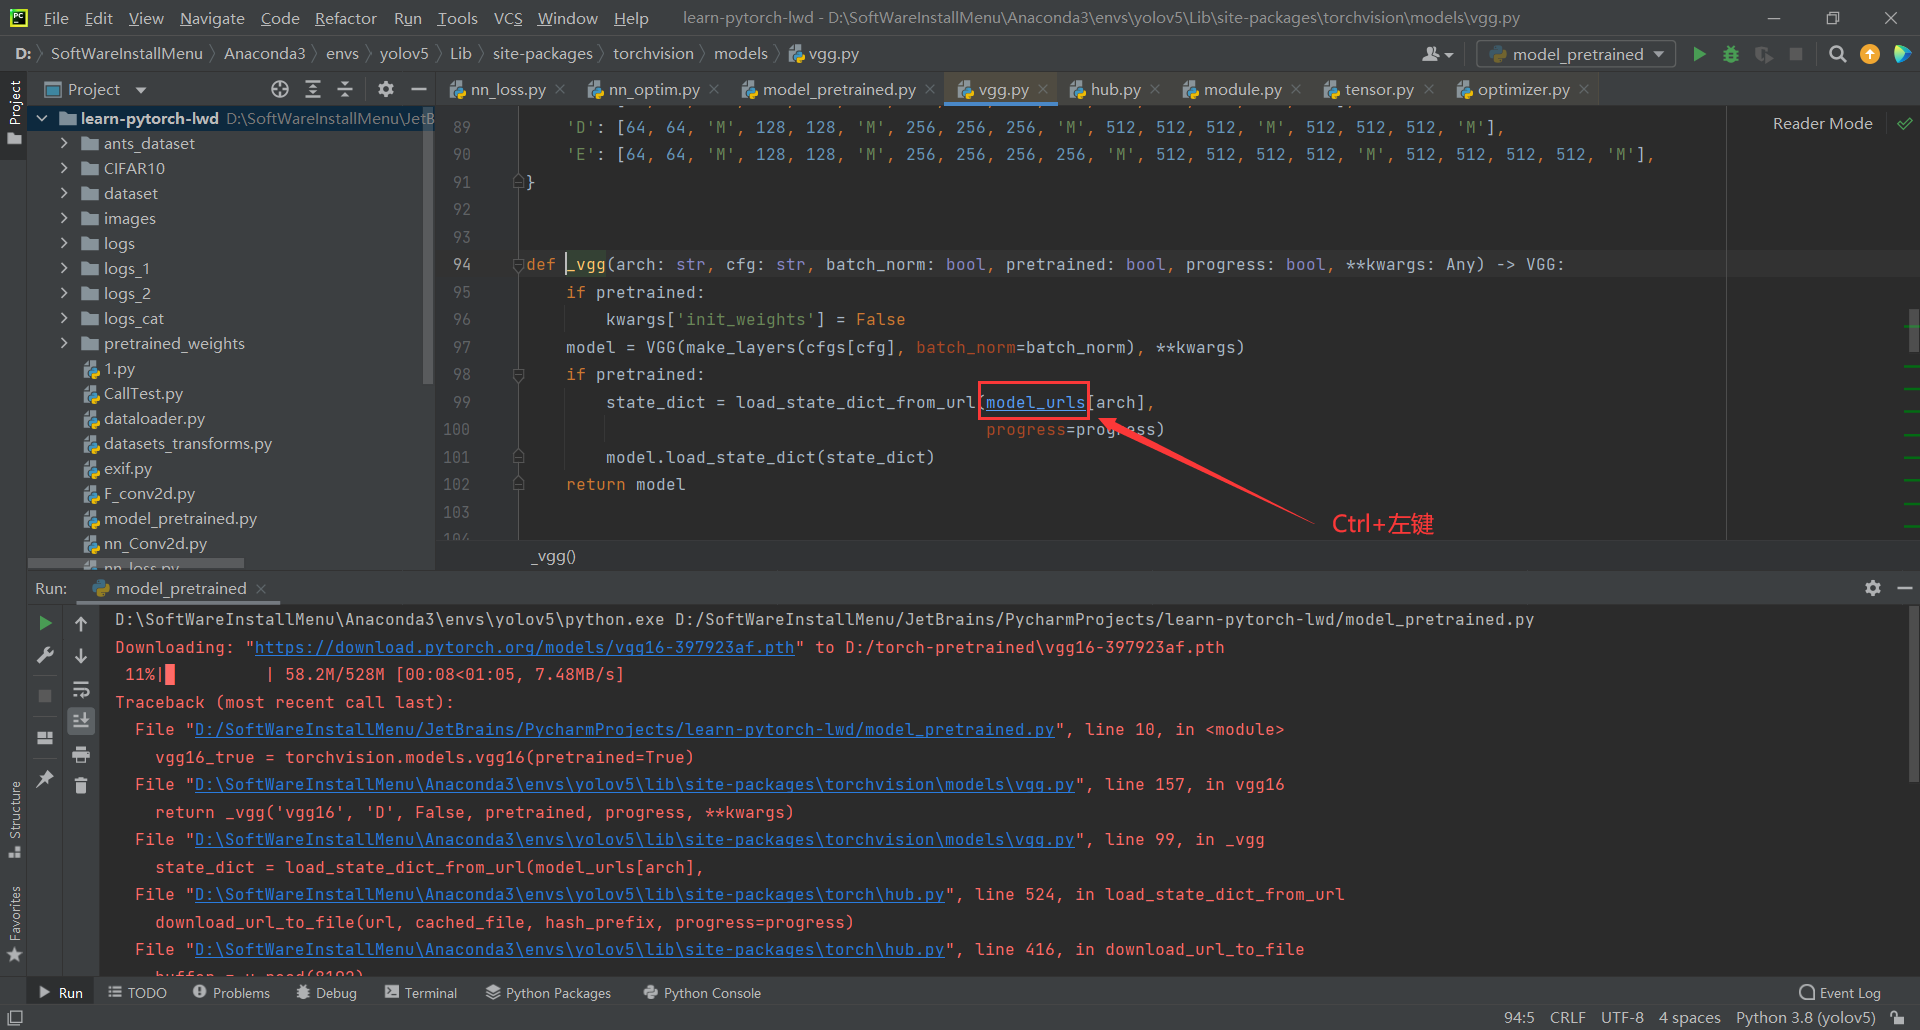This screenshot has height=1030, width=1920.
Task: Expand the pretrained_weights folder
Action: (64, 343)
